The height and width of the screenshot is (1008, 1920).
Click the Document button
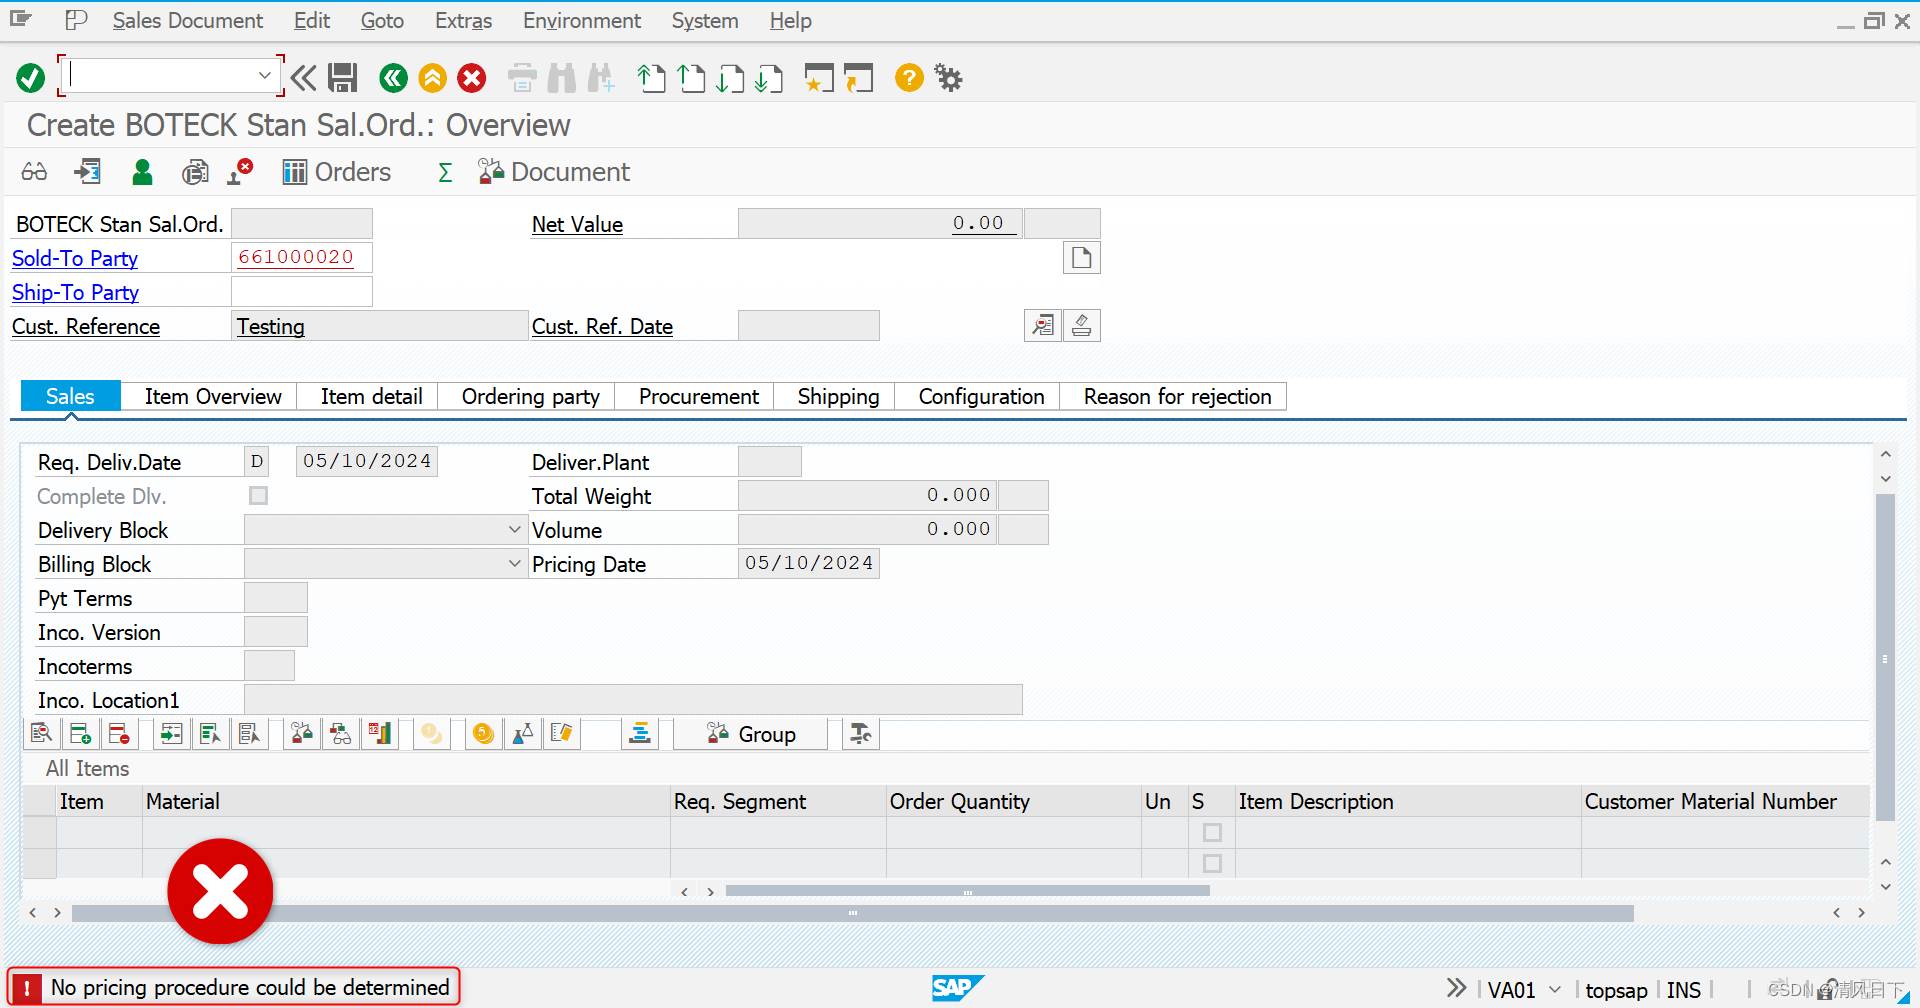pyautogui.click(x=554, y=172)
